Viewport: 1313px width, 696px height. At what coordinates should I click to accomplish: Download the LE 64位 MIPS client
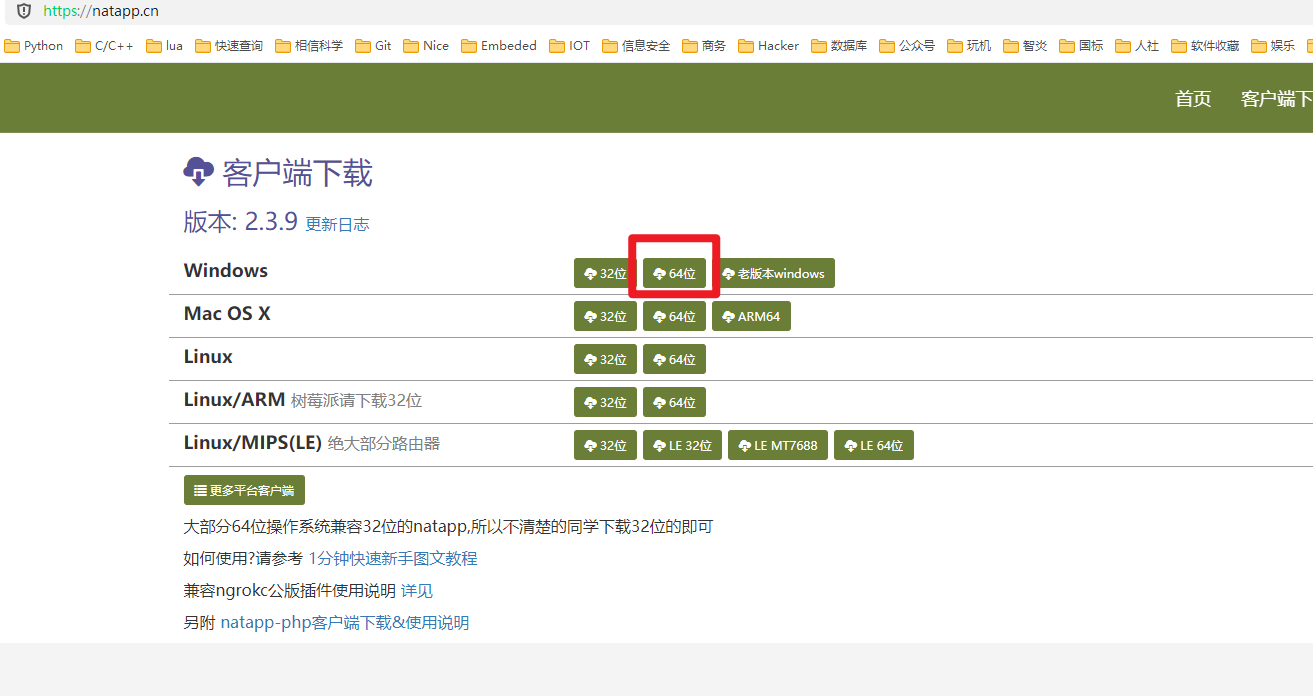[874, 445]
